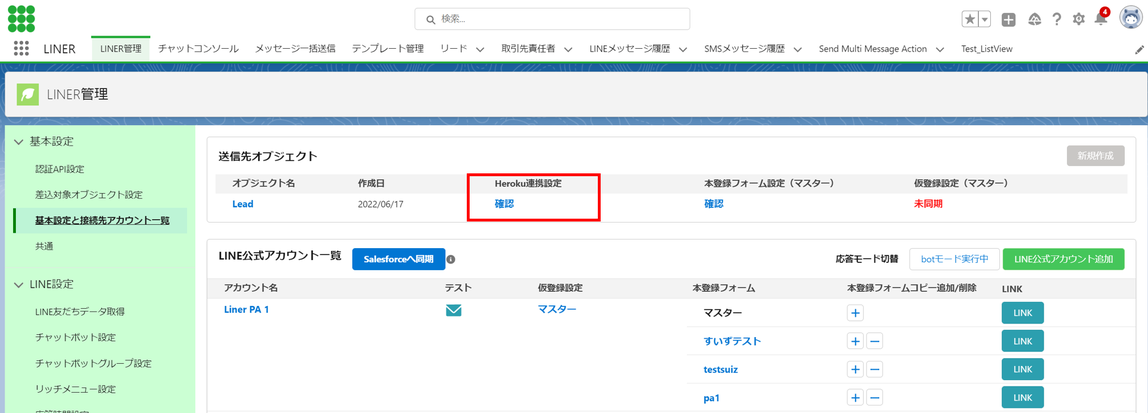Open チャットボット設定 in the sidebar
The height and width of the screenshot is (413, 1148).
[75, 338]
